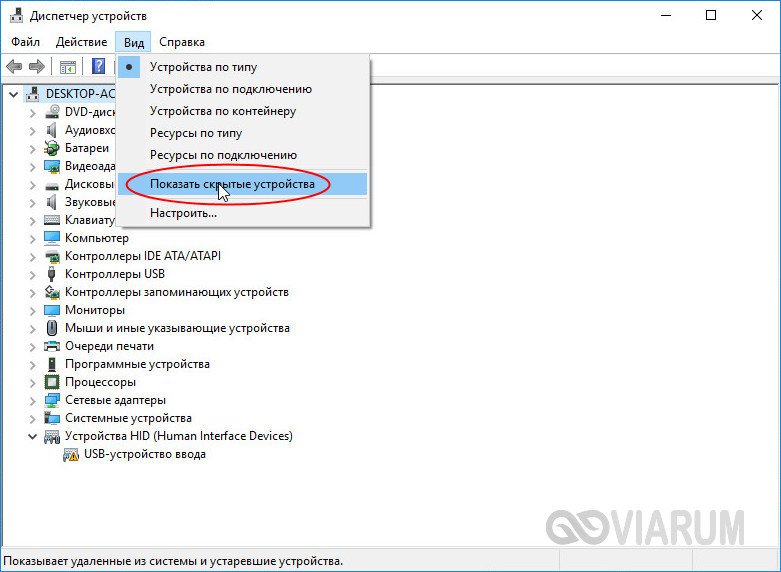Choose Устройства по подключению view
781x572 pixels.
[244, 89]
